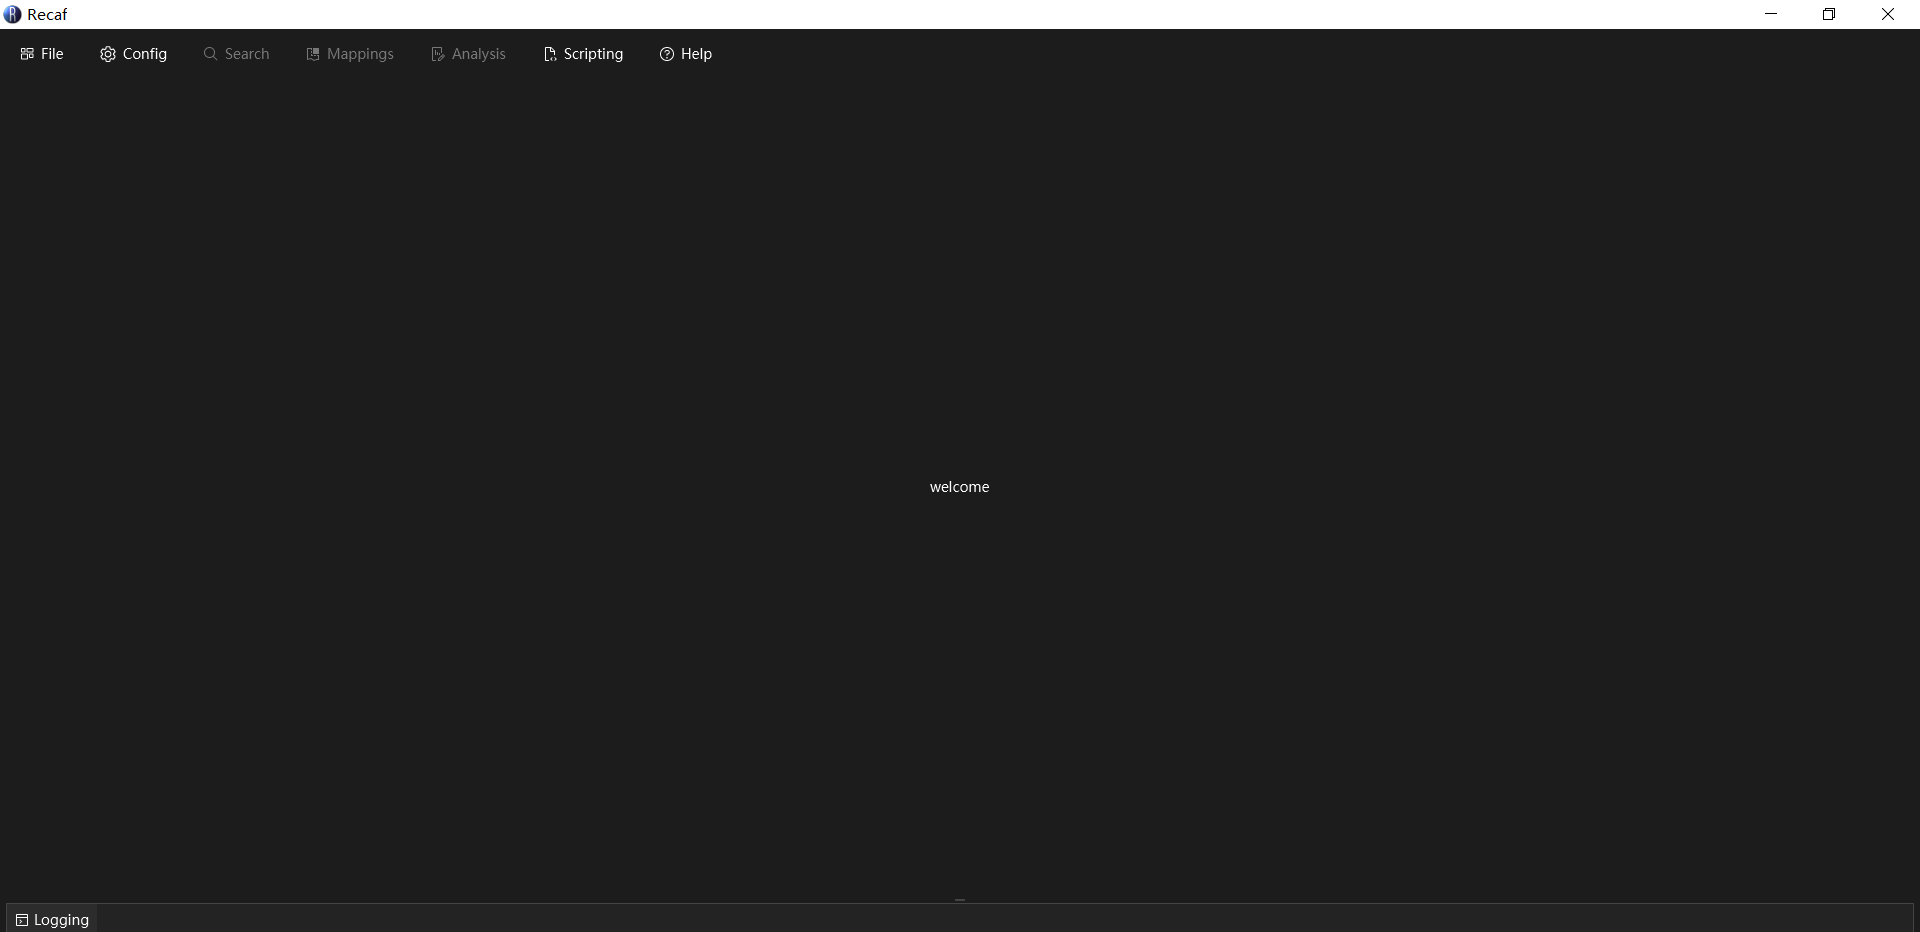Restore down the Recaf window
This screenshot has height=932, width=1920.
1829,14
